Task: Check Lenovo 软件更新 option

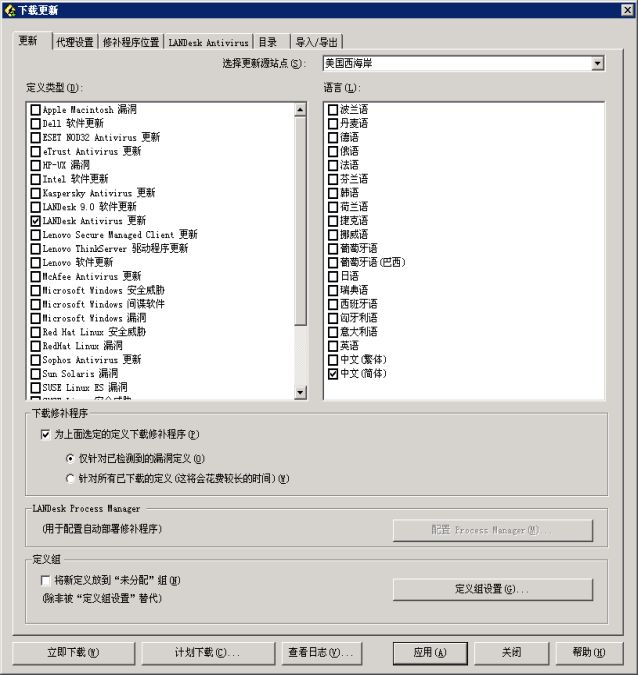Action: pos(36,263)
